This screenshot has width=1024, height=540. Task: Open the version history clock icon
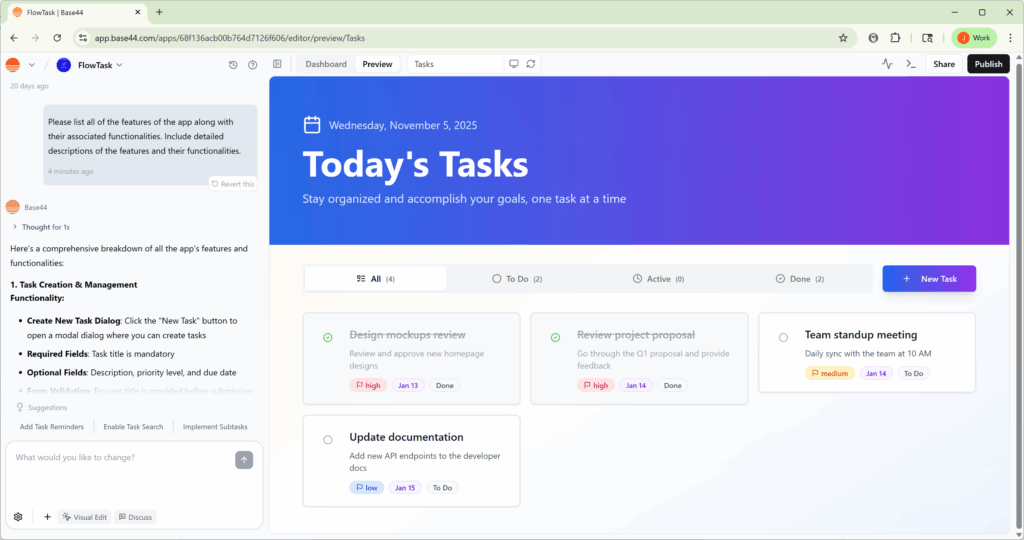(233, 65)
